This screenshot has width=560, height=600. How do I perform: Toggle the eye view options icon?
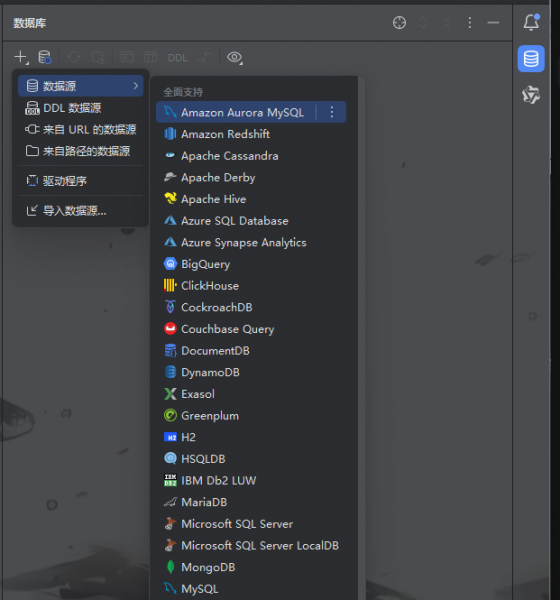click(235, 57)
